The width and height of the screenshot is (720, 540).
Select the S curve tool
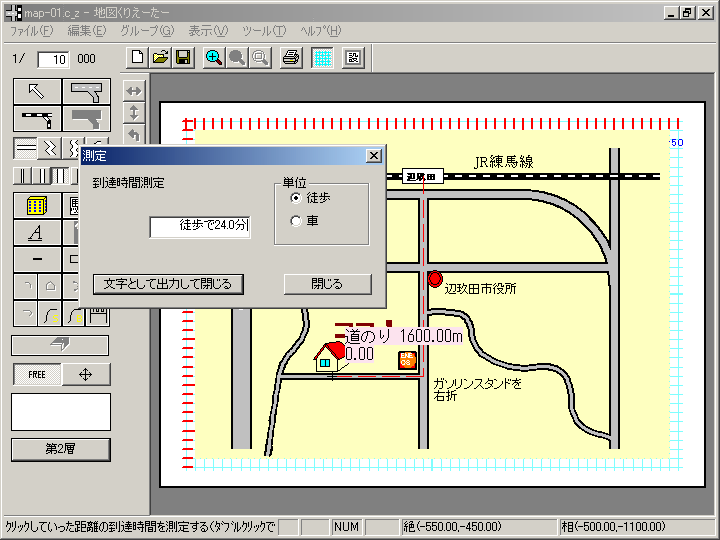(x=50, y=314)
